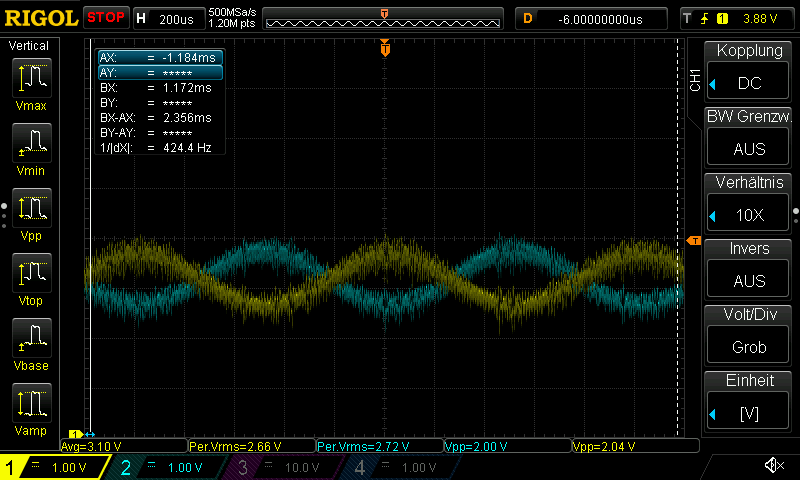Open the Kopplung DC coupling menu

pyautogui.click(x=749, y=71)
